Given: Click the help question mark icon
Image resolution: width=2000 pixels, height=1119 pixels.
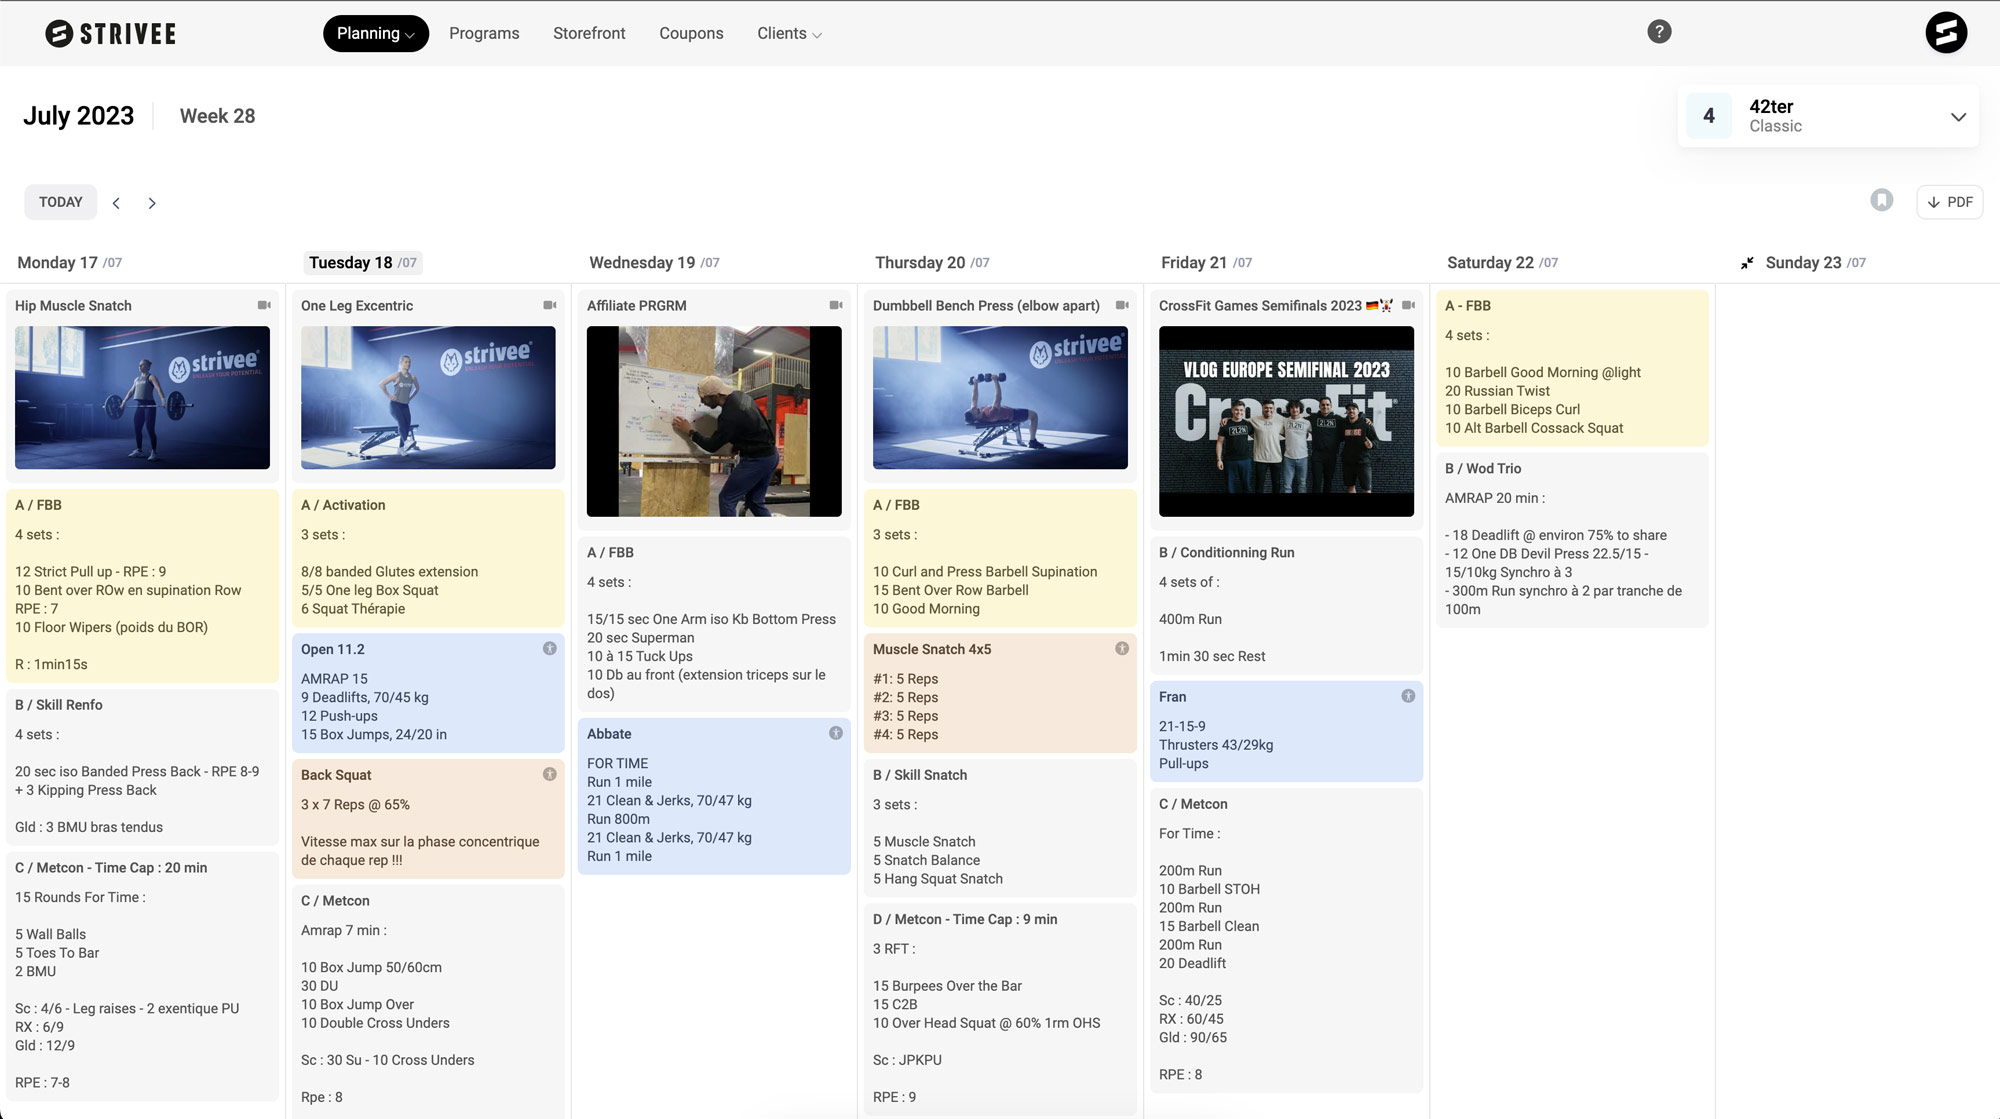Looking at the screenshot, I should coord(1659,32).
